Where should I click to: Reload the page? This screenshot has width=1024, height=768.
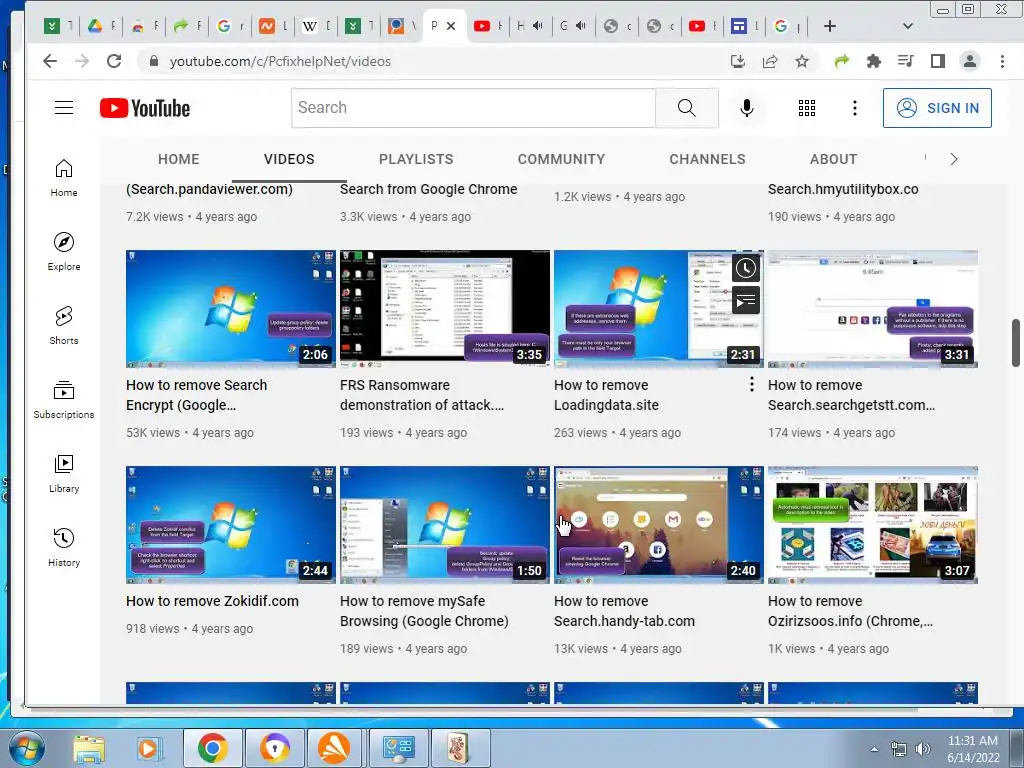(114, 61)
